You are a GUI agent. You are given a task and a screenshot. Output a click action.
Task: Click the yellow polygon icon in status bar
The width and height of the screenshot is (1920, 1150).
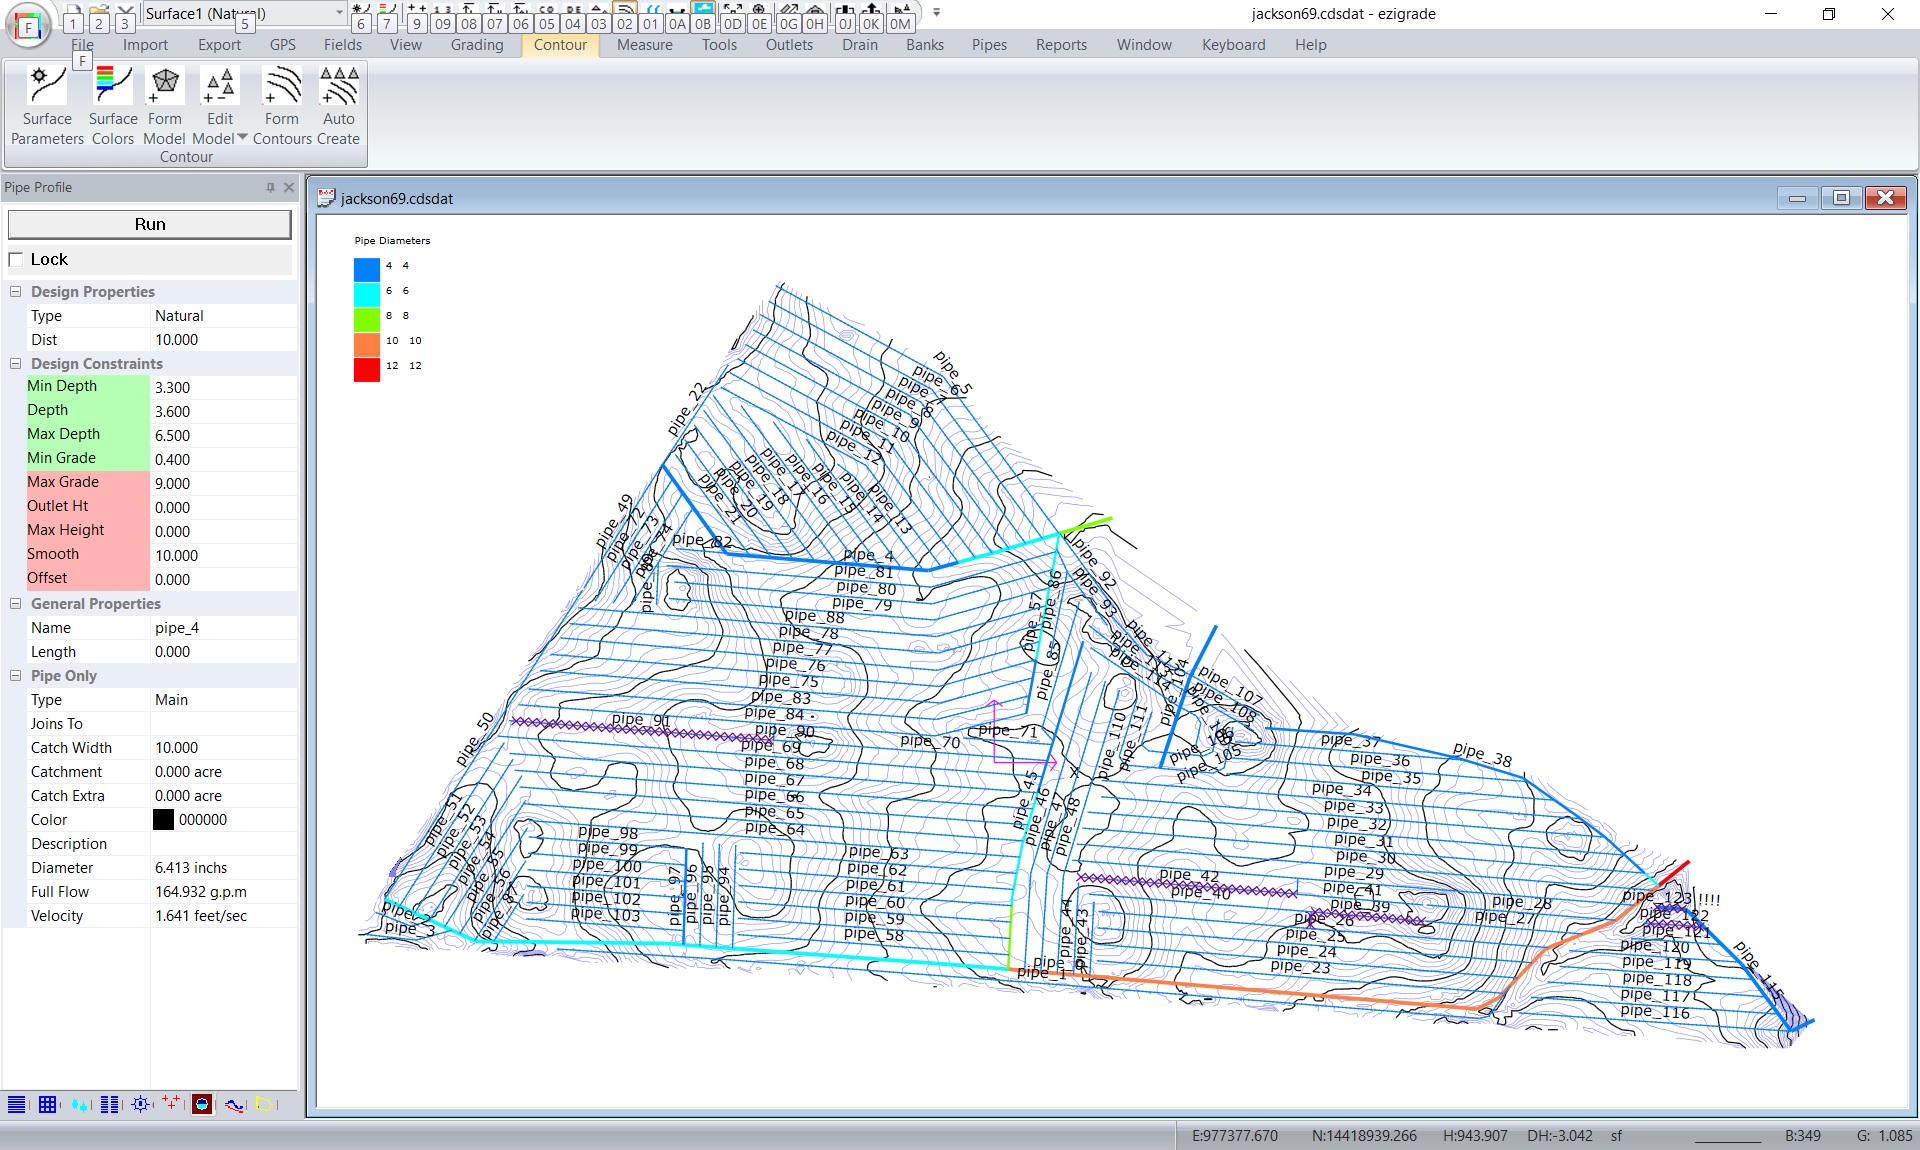coord(264,1104)
